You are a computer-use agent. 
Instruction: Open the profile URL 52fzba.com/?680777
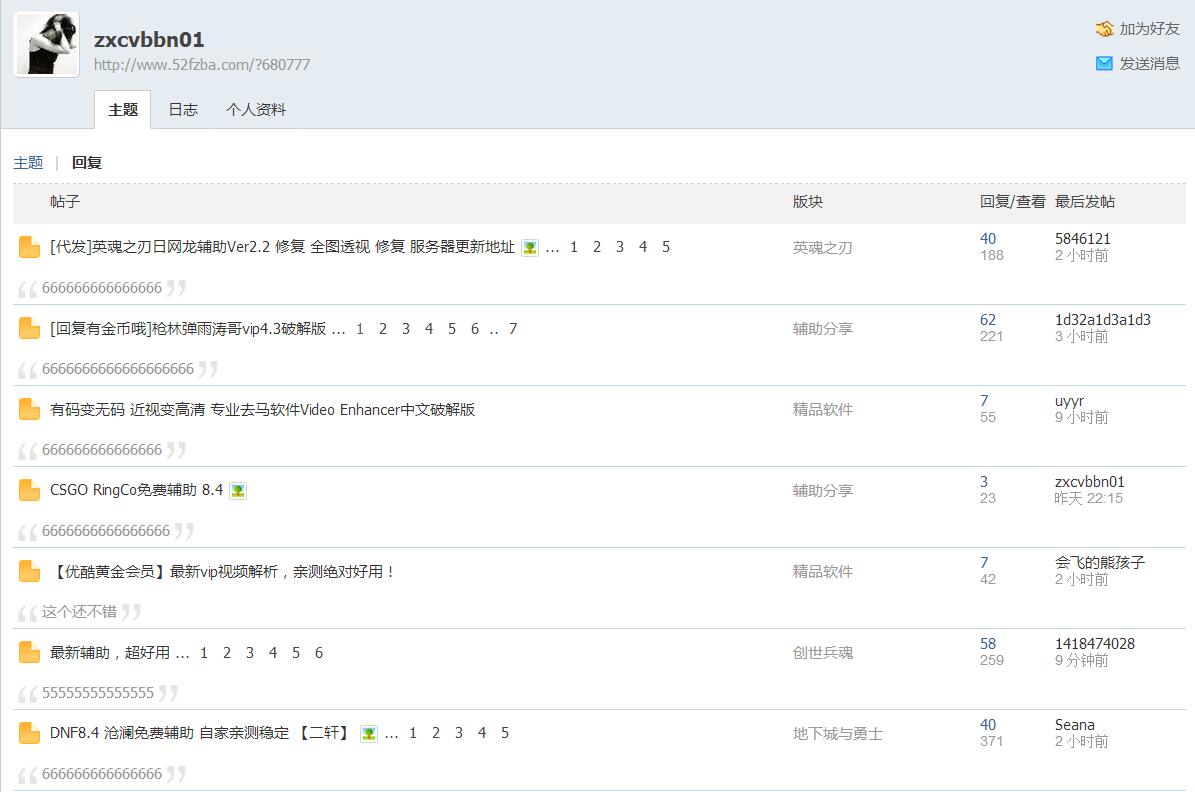[202, 65]
